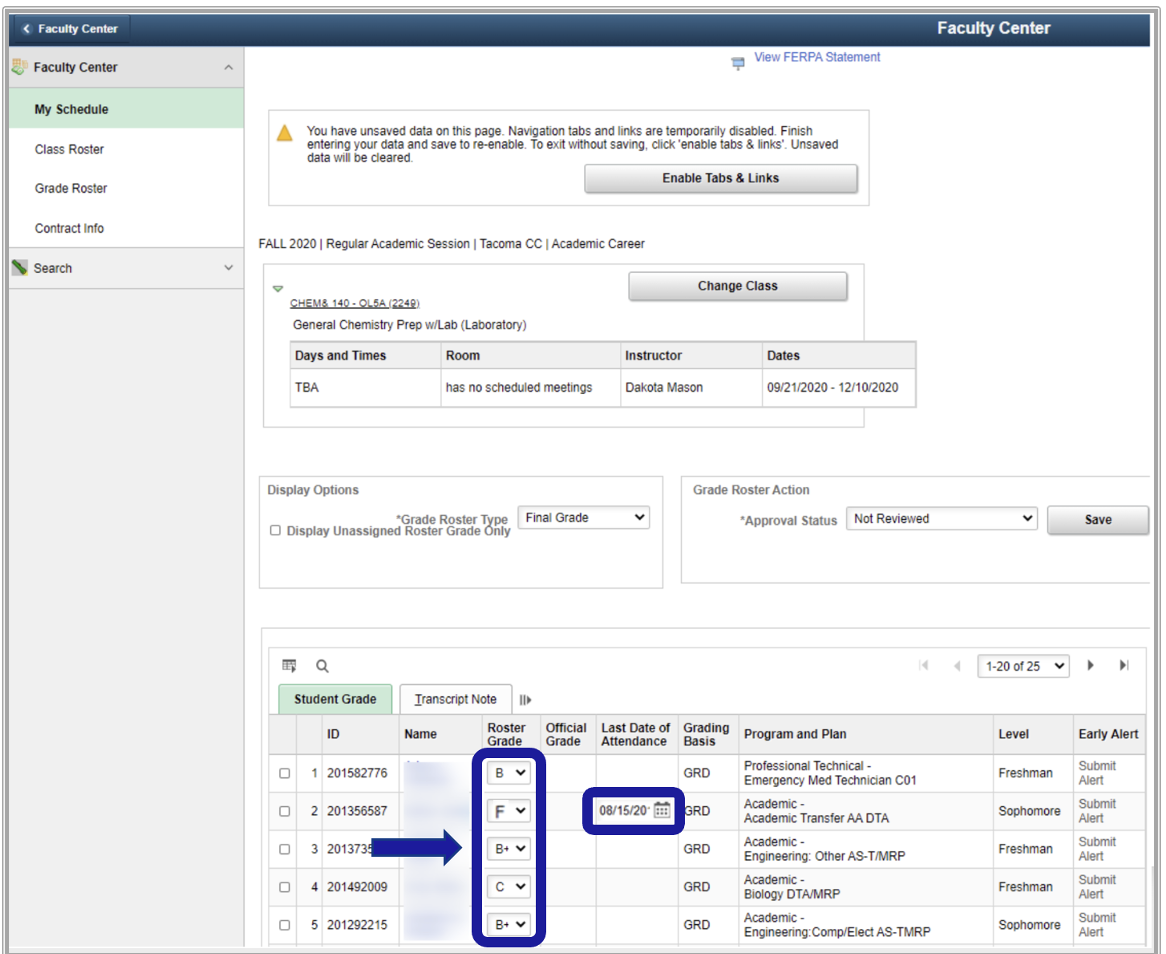Click the magnifier find icon above table
Viewport: 1166px width, 954px height.
tap(322, 666)
